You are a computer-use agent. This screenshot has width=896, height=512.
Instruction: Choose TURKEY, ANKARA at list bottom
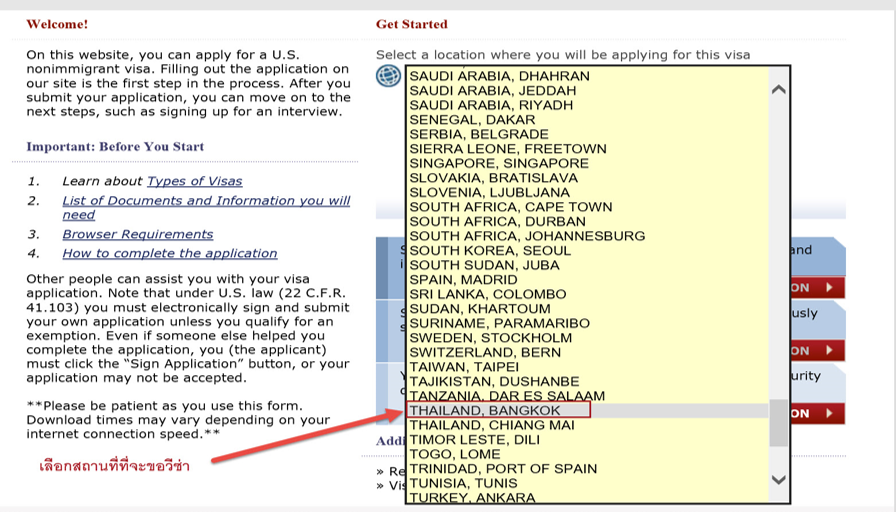click(472, 497)
